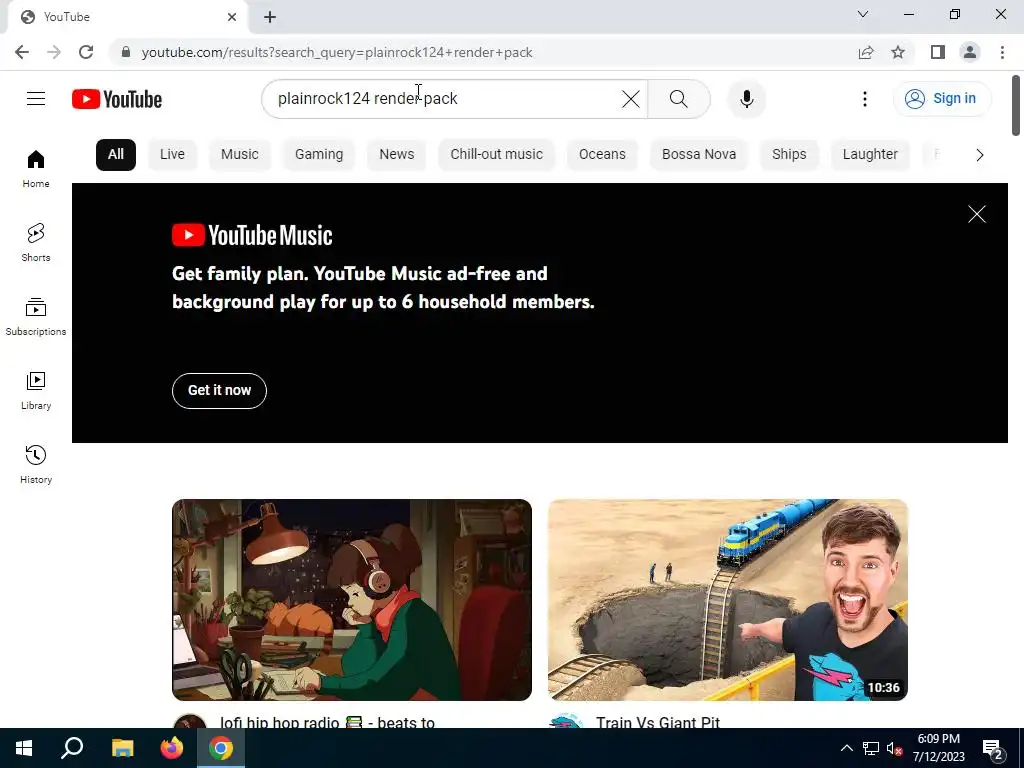This screenshot has width=1024, height=768.
Task: Launch Firefox from the taskbar
Action: point(172,748)
